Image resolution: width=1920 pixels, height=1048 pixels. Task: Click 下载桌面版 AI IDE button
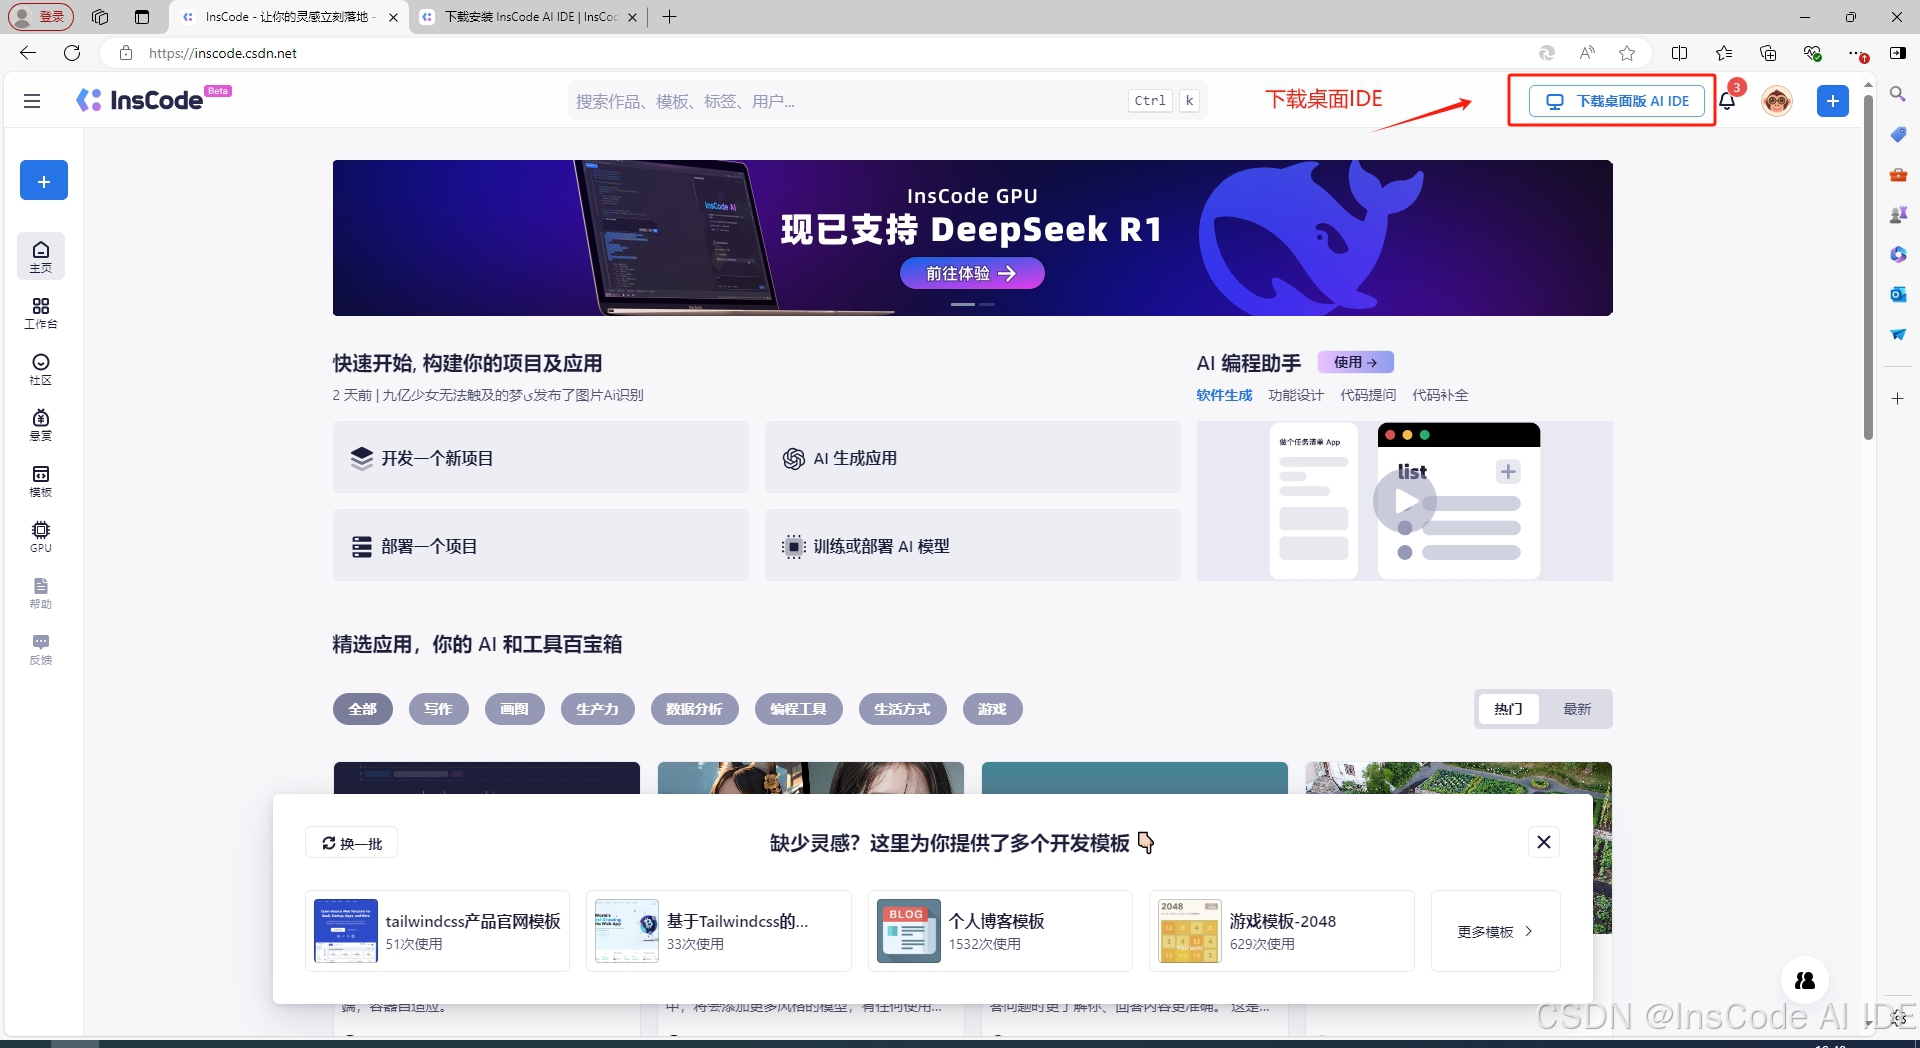click(1617, 101)
